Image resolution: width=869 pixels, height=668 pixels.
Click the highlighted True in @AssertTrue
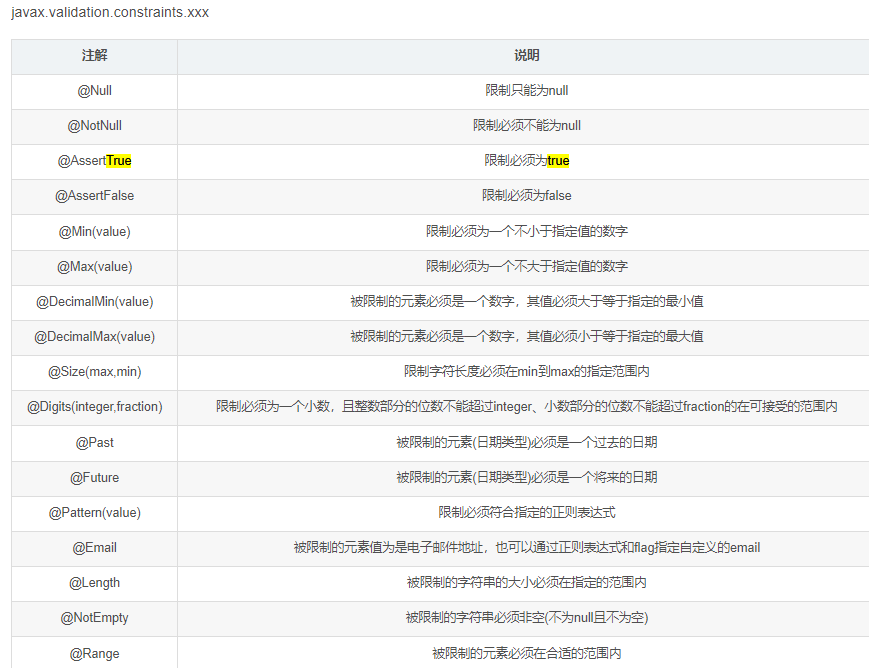pos(116,161)
